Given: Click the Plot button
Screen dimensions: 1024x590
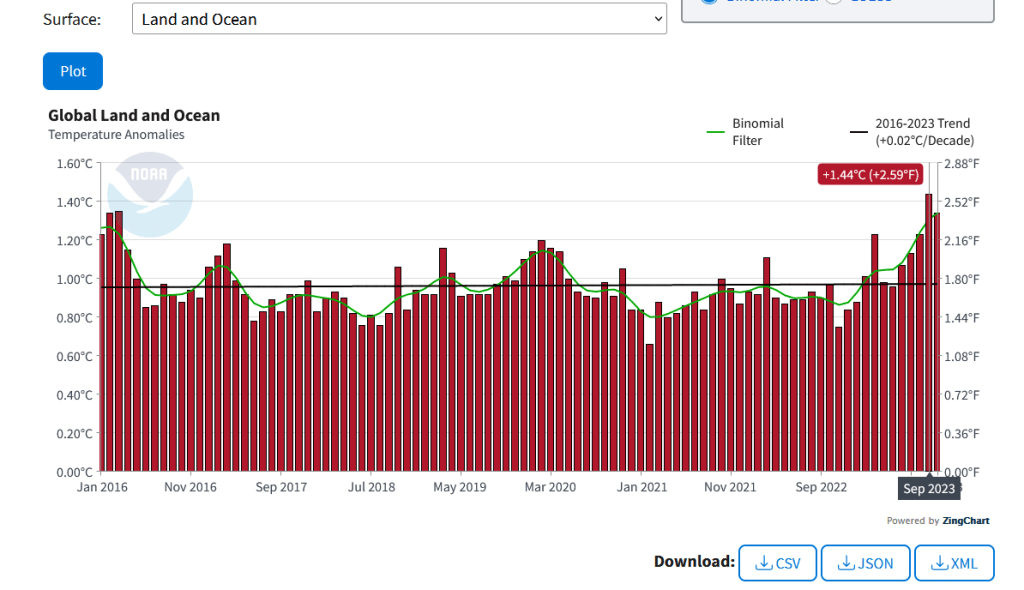Looking at the screenshot, I should pyautogui.click(x=73, y=71).
